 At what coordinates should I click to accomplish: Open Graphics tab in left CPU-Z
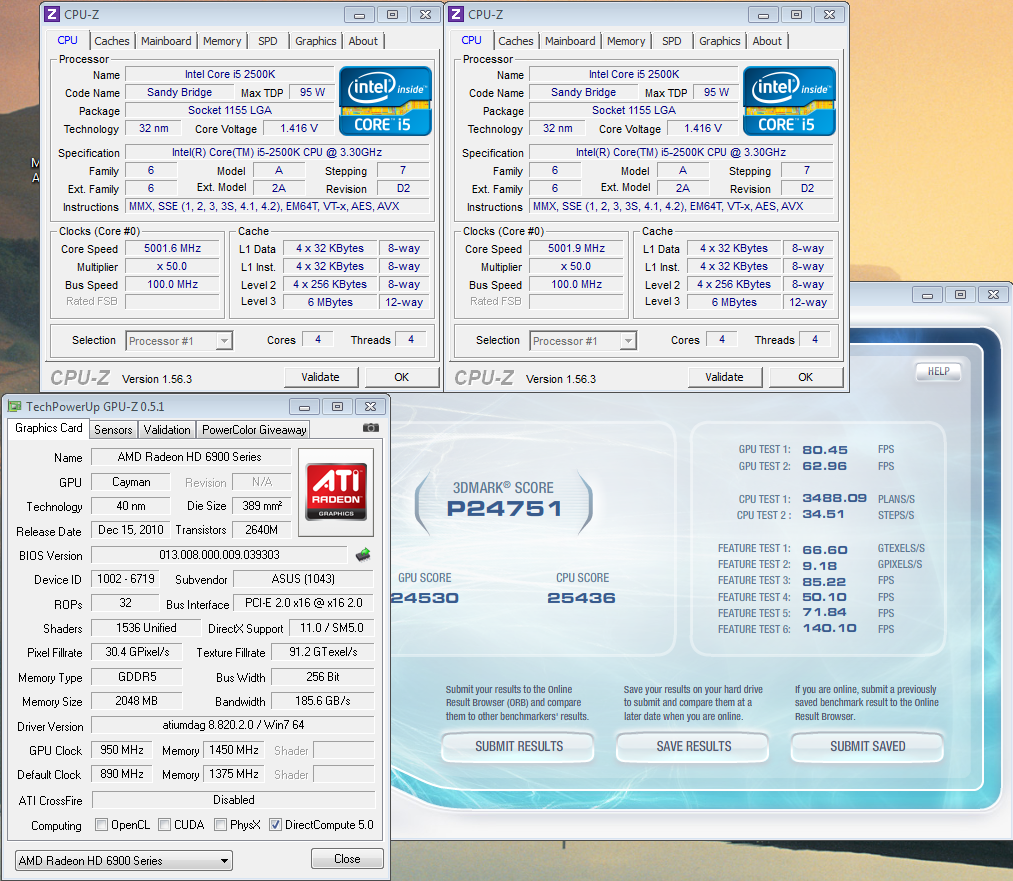[315, 41]
